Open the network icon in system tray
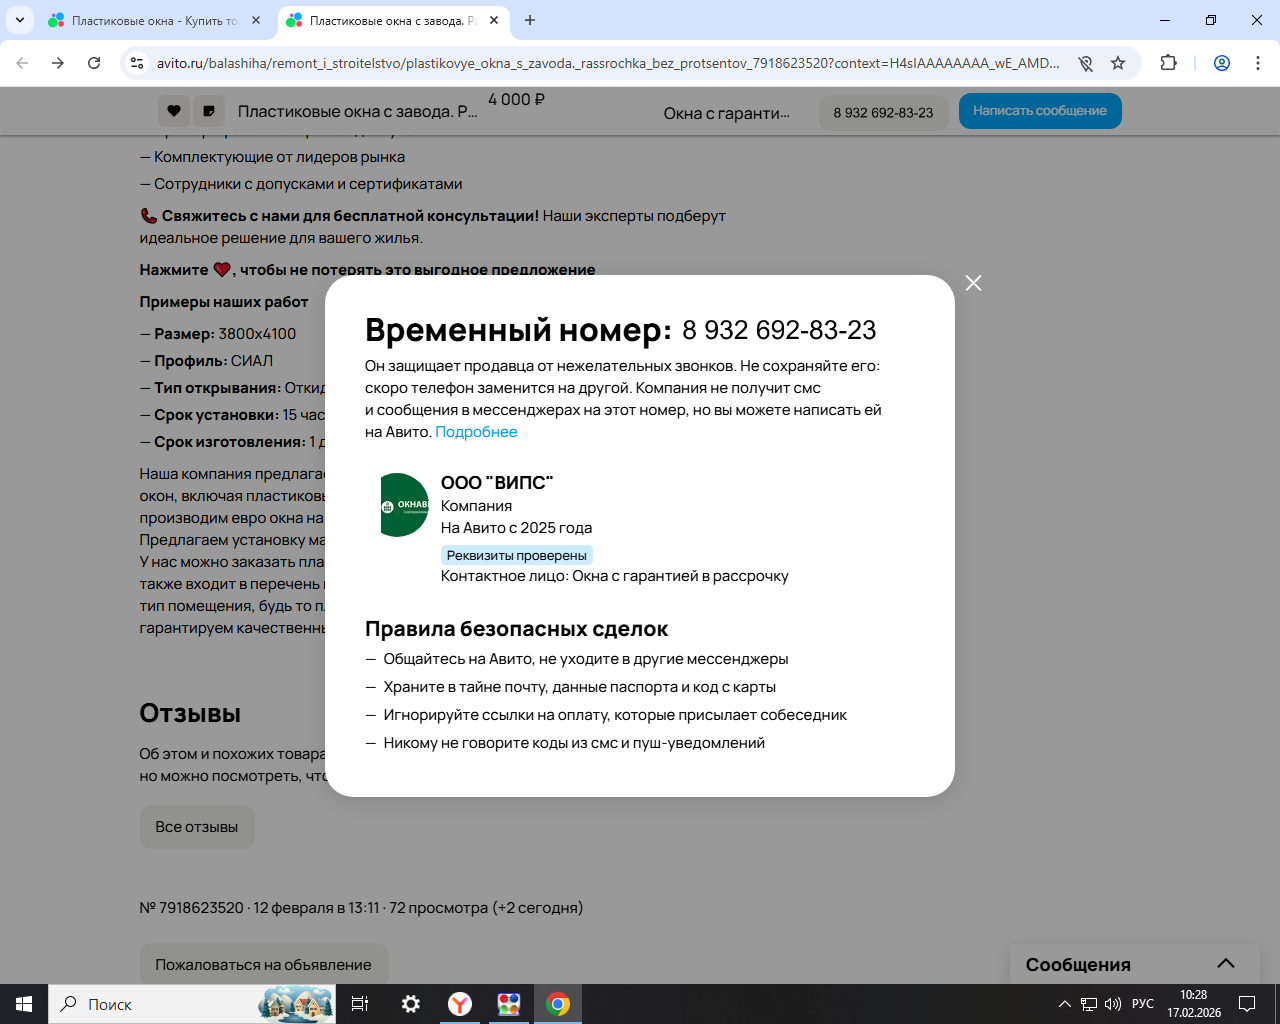 (1089, 1004)
